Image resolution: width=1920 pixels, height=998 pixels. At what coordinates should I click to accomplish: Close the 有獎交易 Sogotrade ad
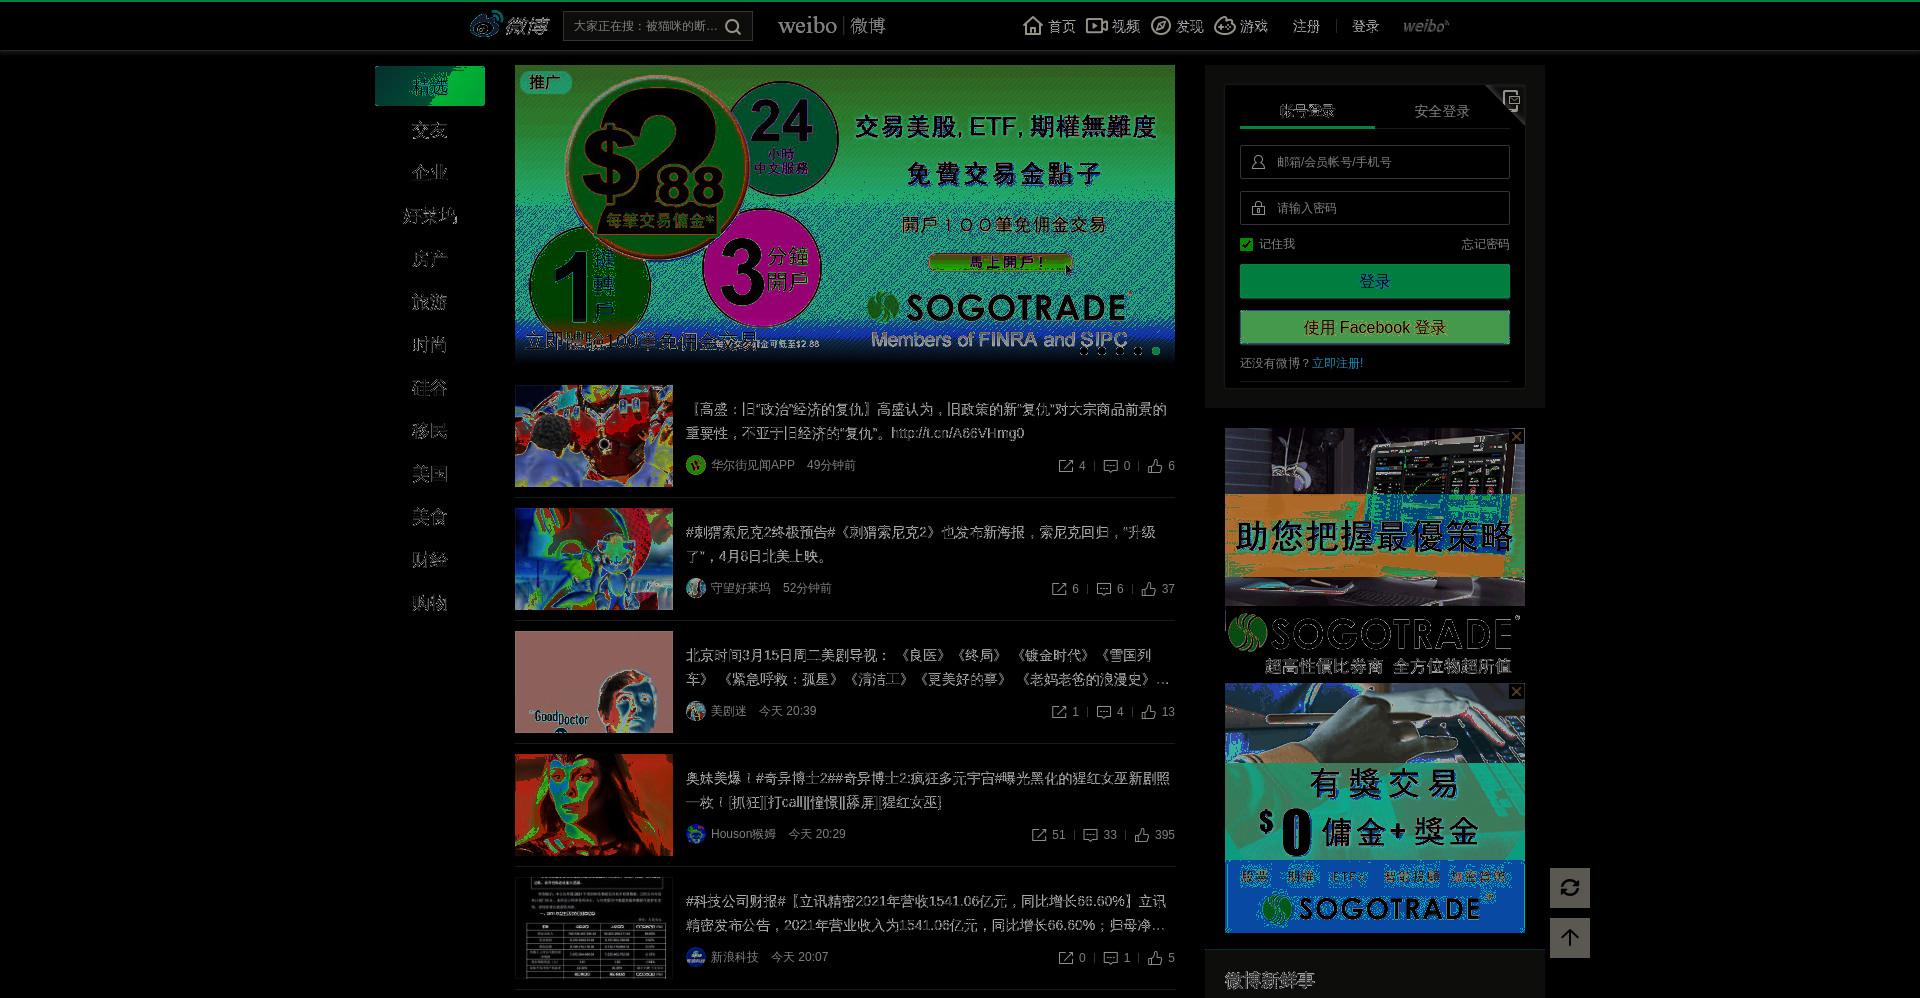click(1517, 691)
